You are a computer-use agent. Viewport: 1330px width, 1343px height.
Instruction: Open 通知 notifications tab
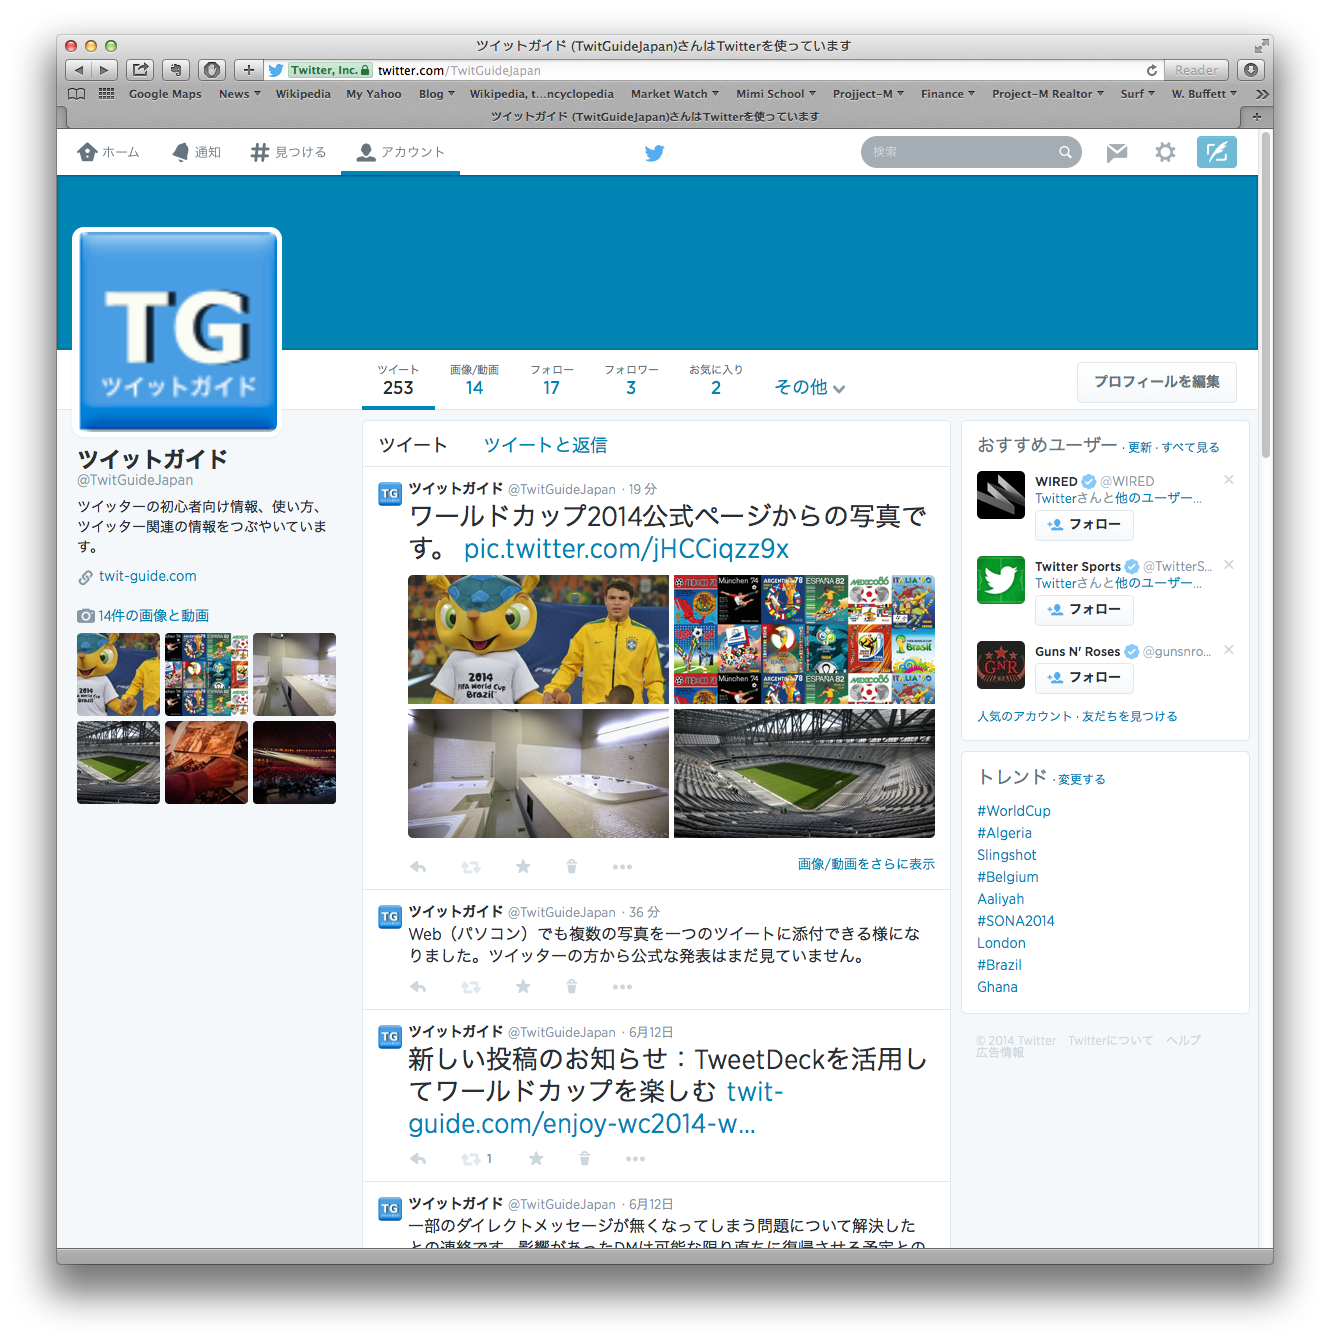tap(196, 152)
